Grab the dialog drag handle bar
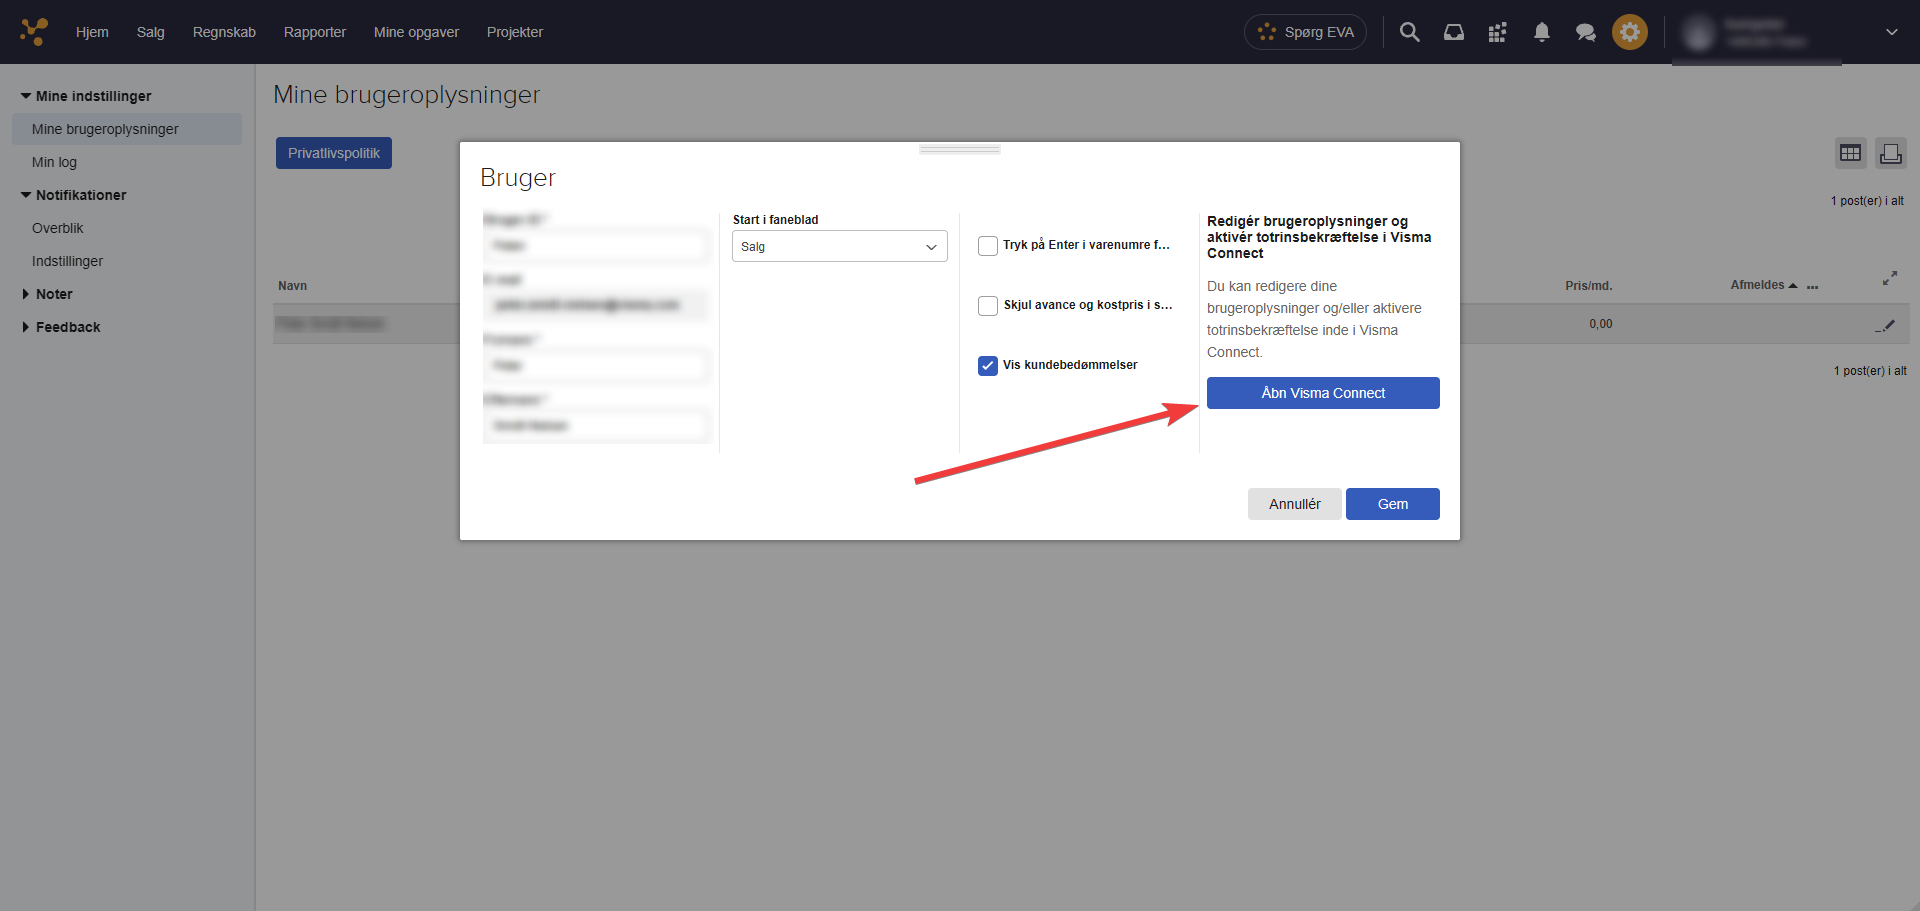1920x911 pixels. (960, 149)
